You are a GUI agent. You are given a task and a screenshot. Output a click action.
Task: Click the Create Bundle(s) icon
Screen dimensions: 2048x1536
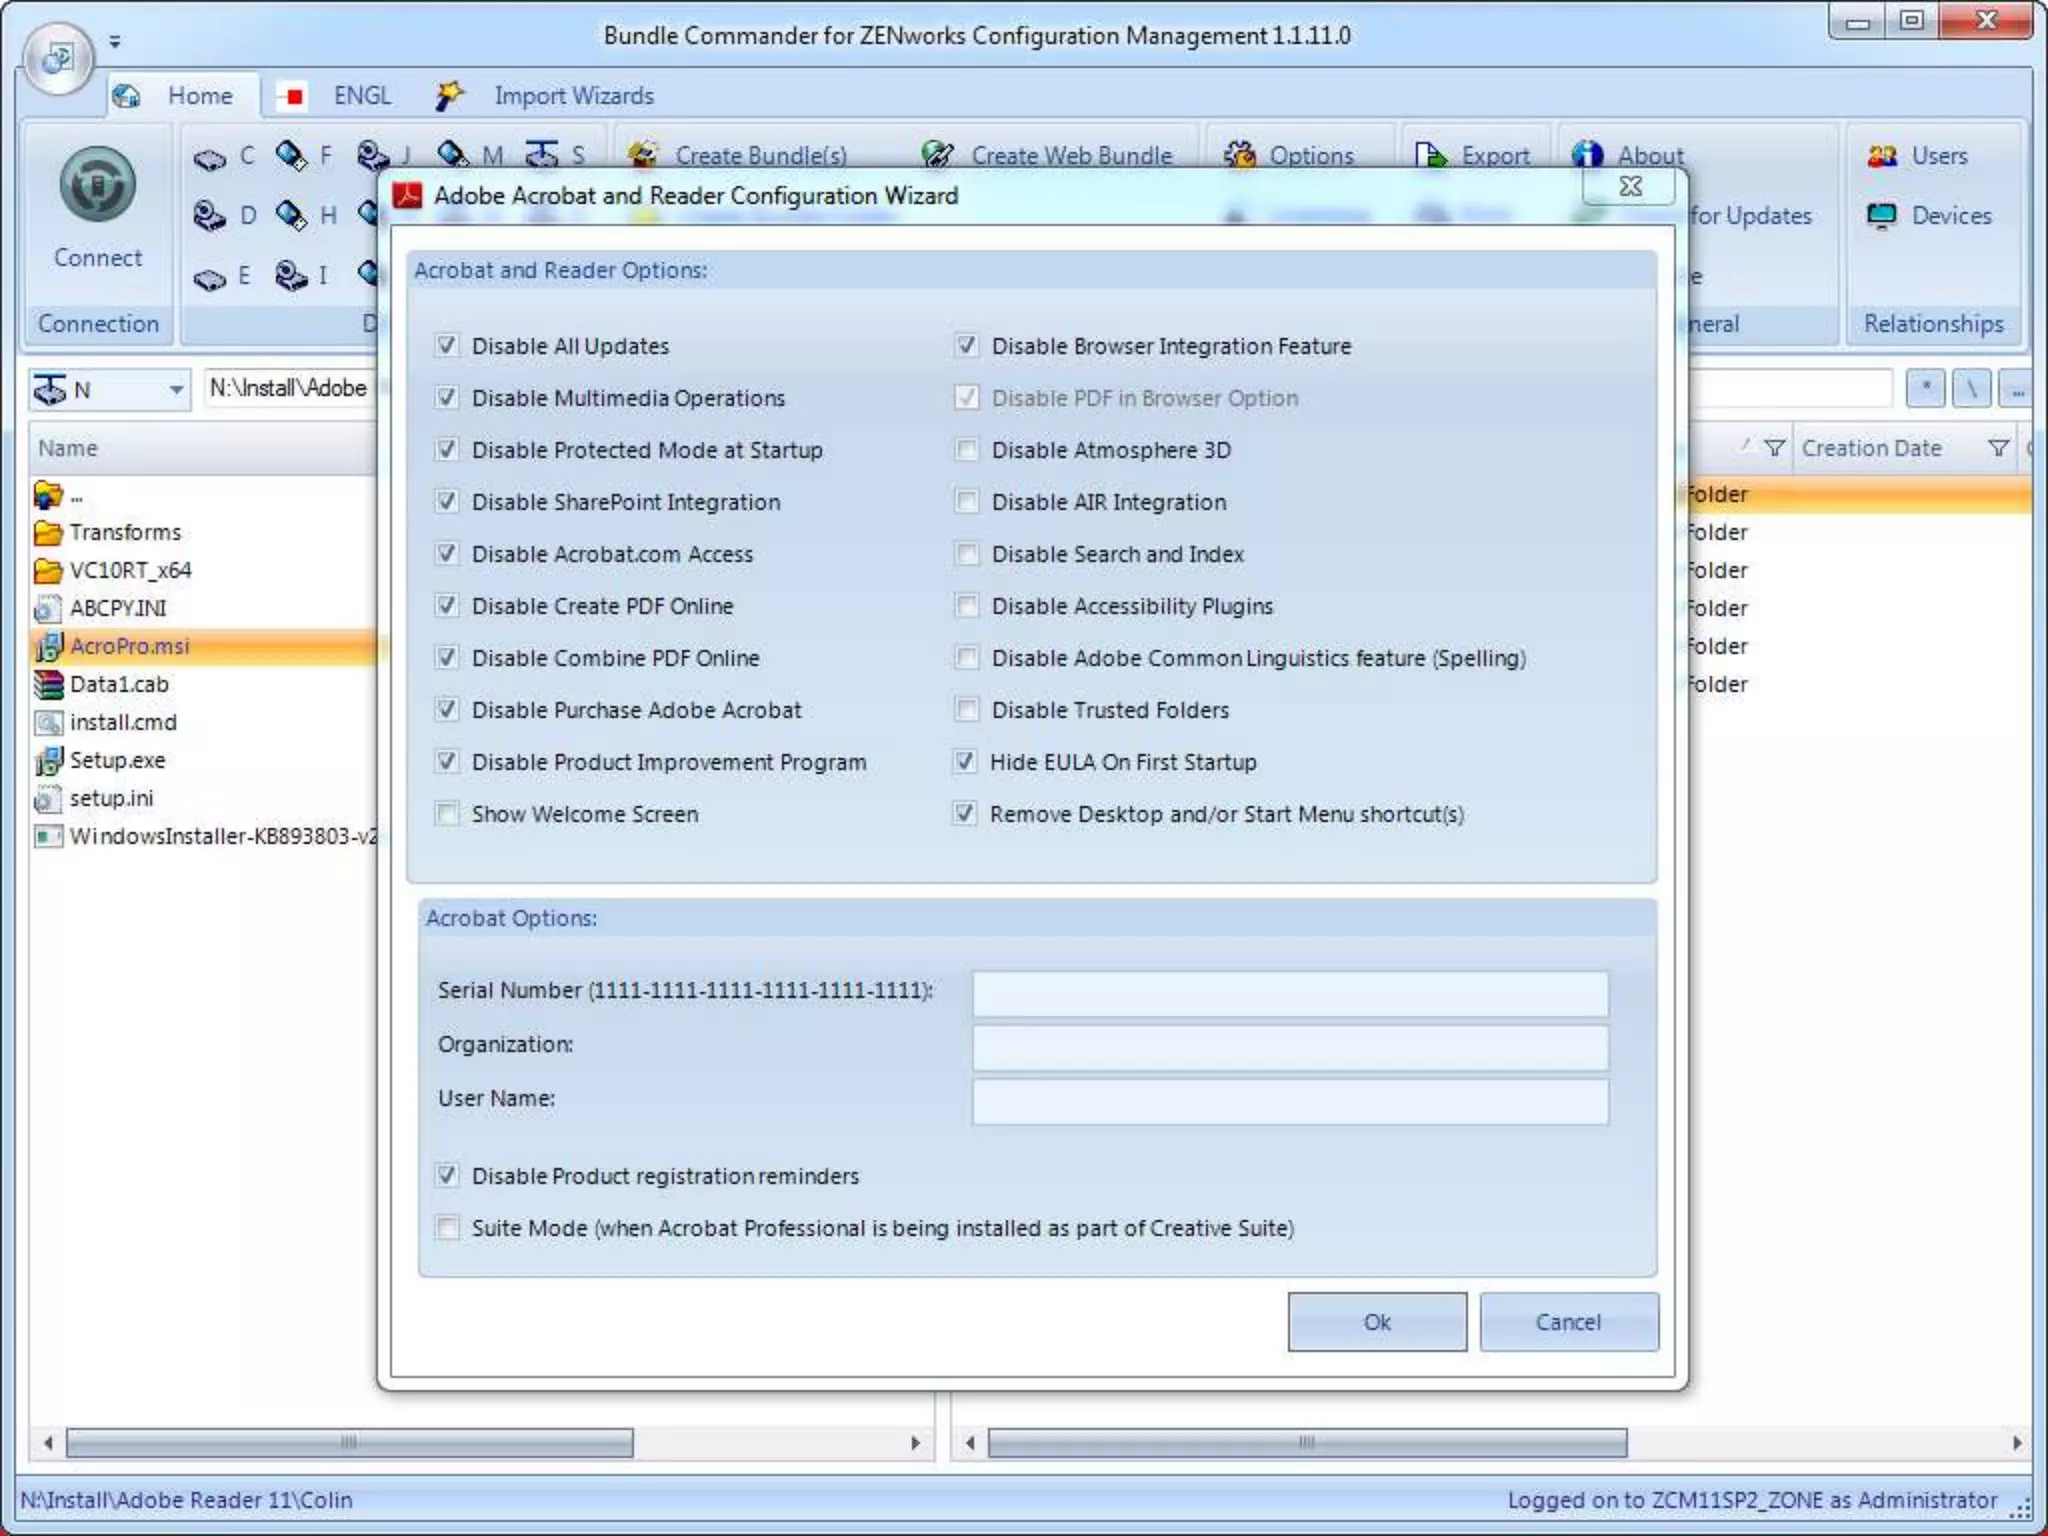coord(643,155)
